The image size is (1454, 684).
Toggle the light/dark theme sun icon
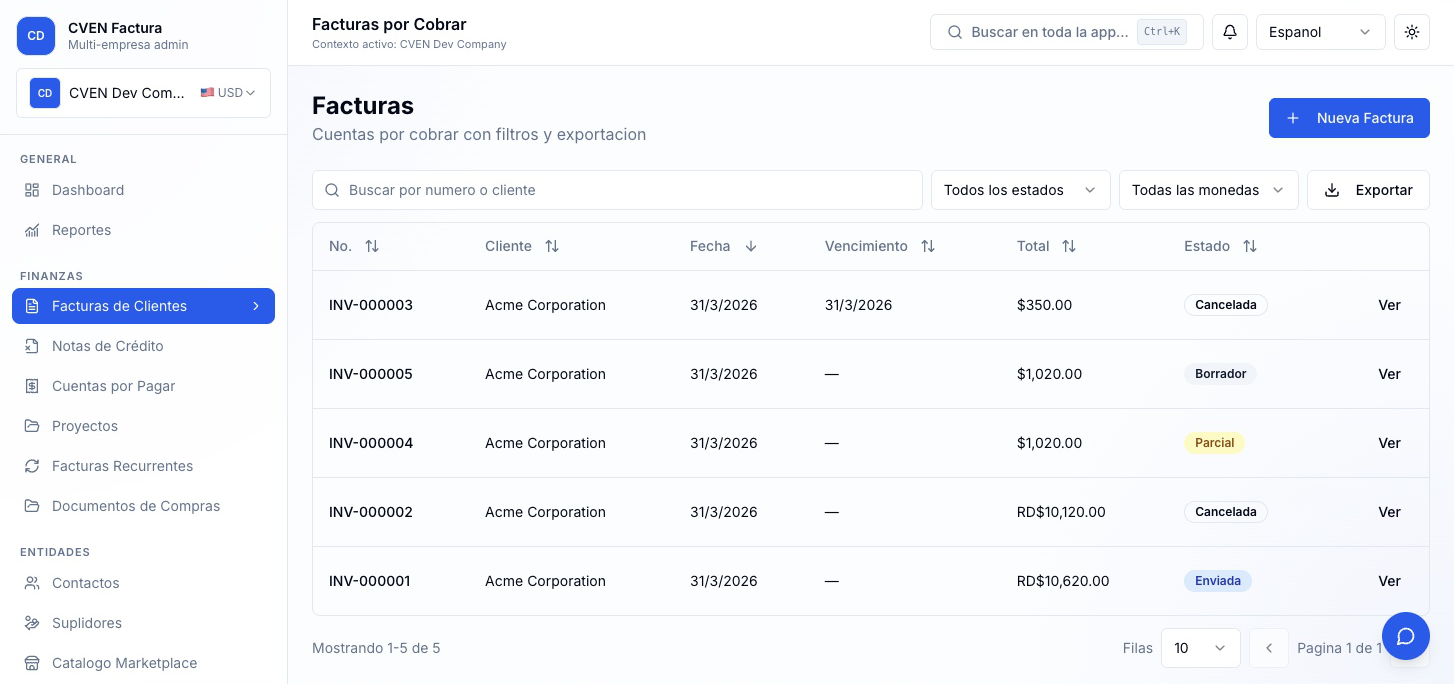(1411, 32)
